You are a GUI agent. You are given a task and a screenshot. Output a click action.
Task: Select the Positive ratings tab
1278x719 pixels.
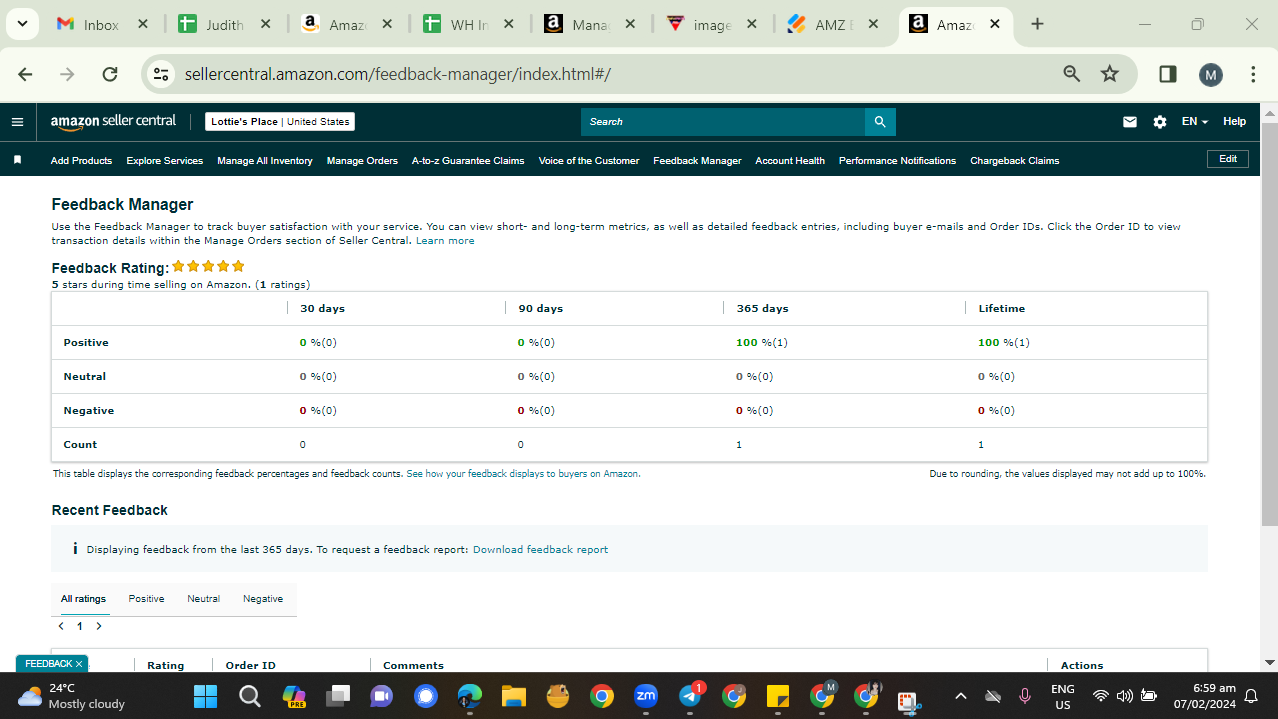coord(146,599)
